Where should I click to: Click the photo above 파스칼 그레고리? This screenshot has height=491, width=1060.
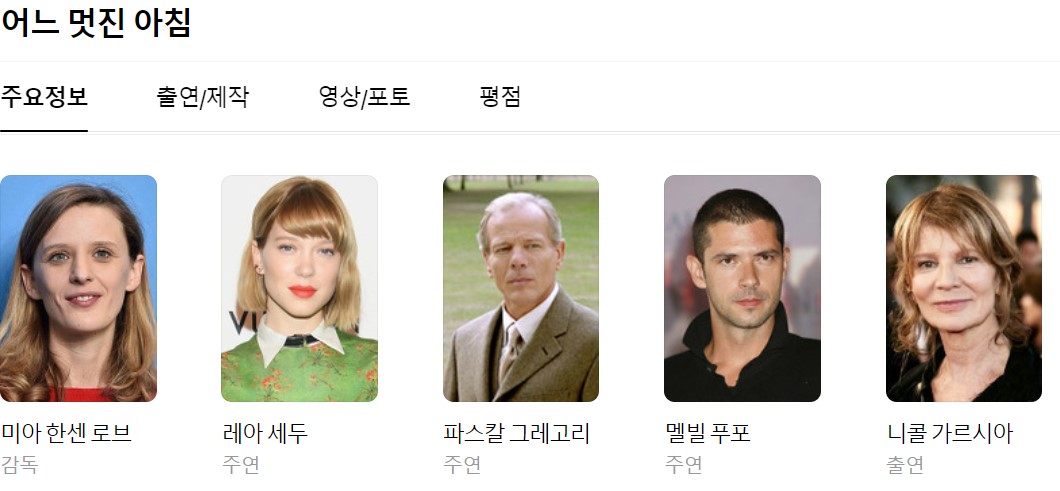click(x=521, y=288)
